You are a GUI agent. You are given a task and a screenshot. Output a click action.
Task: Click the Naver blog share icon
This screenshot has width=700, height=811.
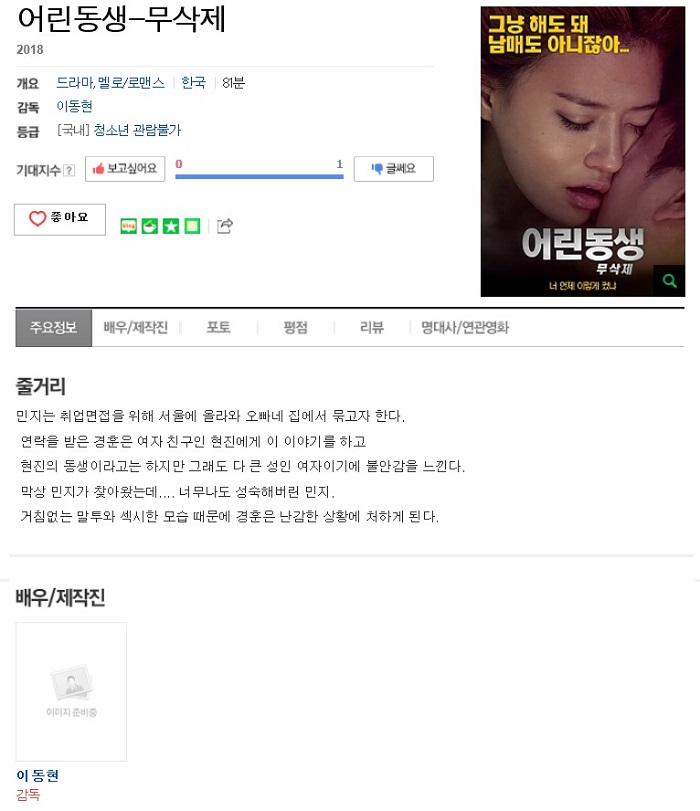pyautogui.click(x=128, y=226)
